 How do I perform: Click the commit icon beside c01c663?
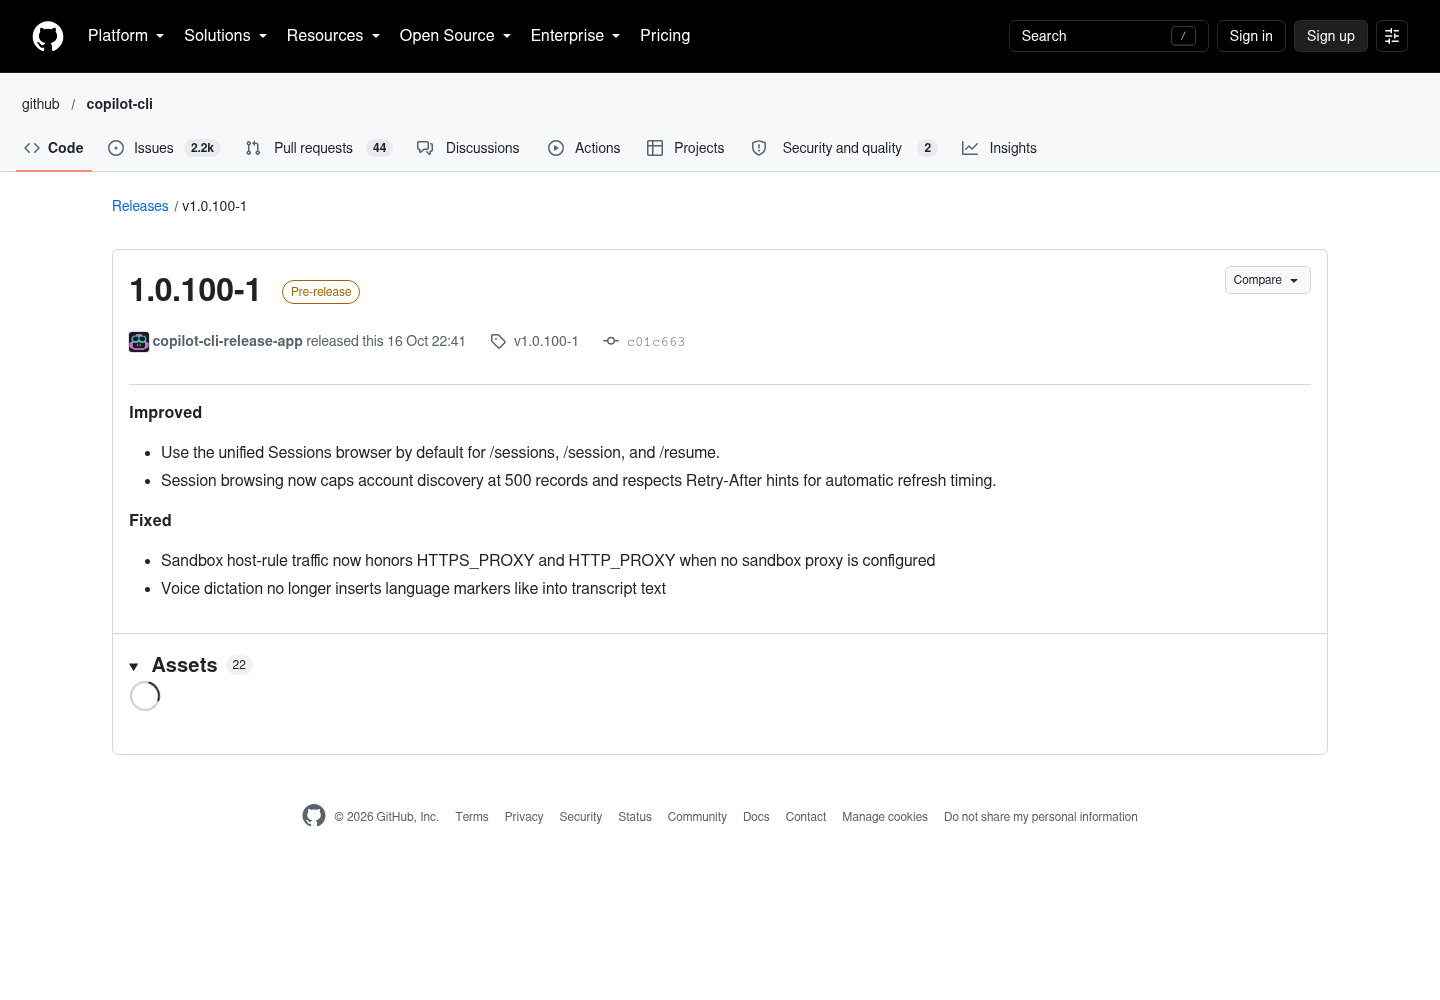pos(611,341)
